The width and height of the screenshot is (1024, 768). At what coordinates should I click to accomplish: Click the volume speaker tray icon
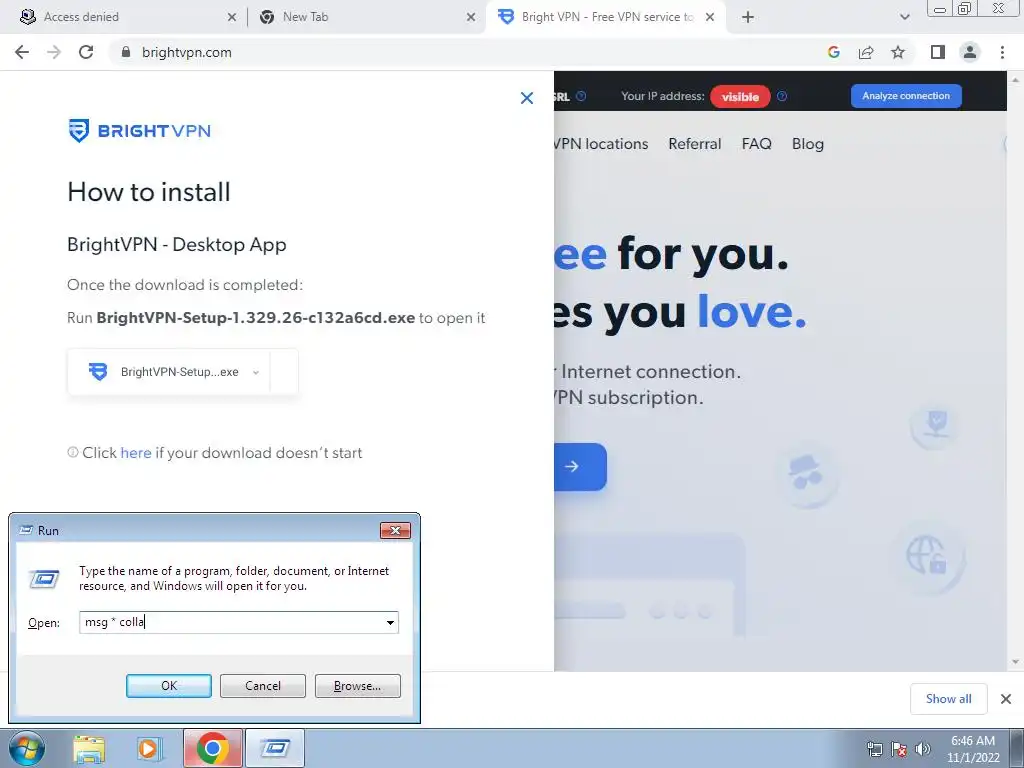pos(922,749)
